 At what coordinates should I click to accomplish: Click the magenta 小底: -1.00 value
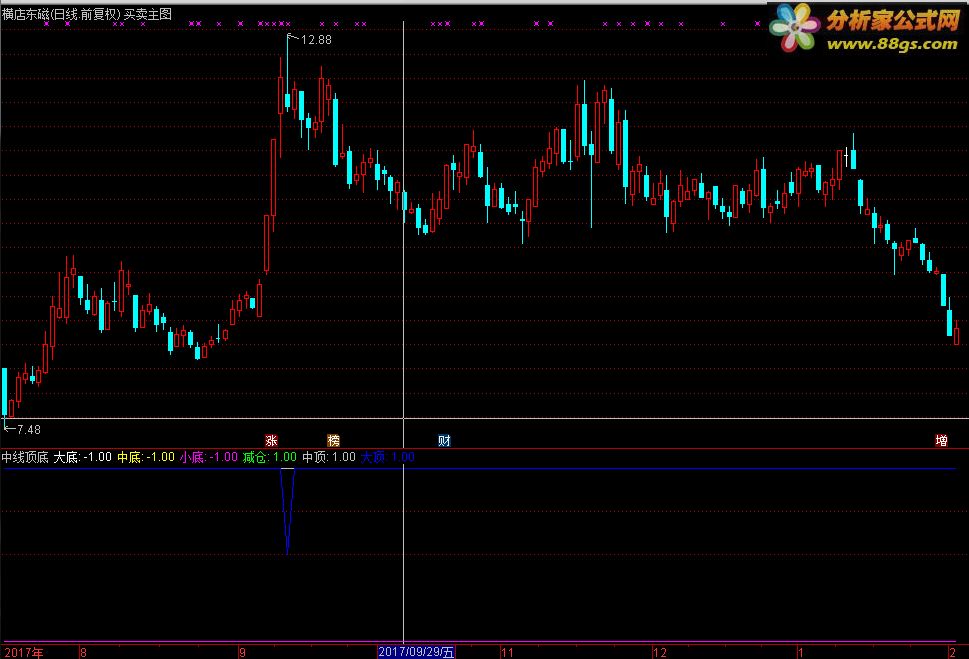(x=209, y=457)
